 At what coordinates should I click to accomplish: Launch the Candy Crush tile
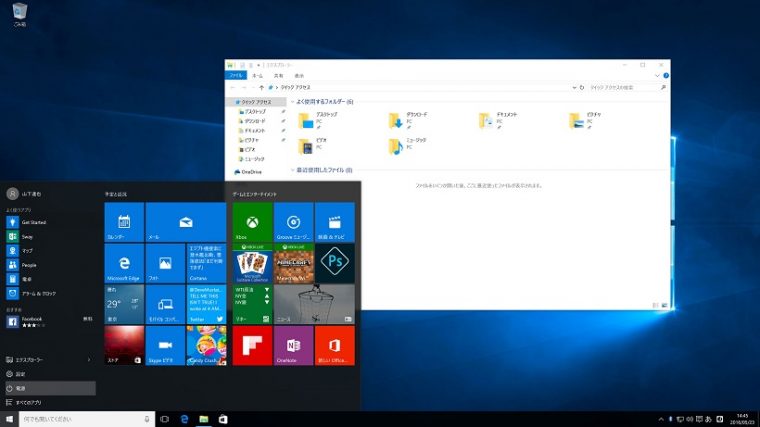(206, 345)
